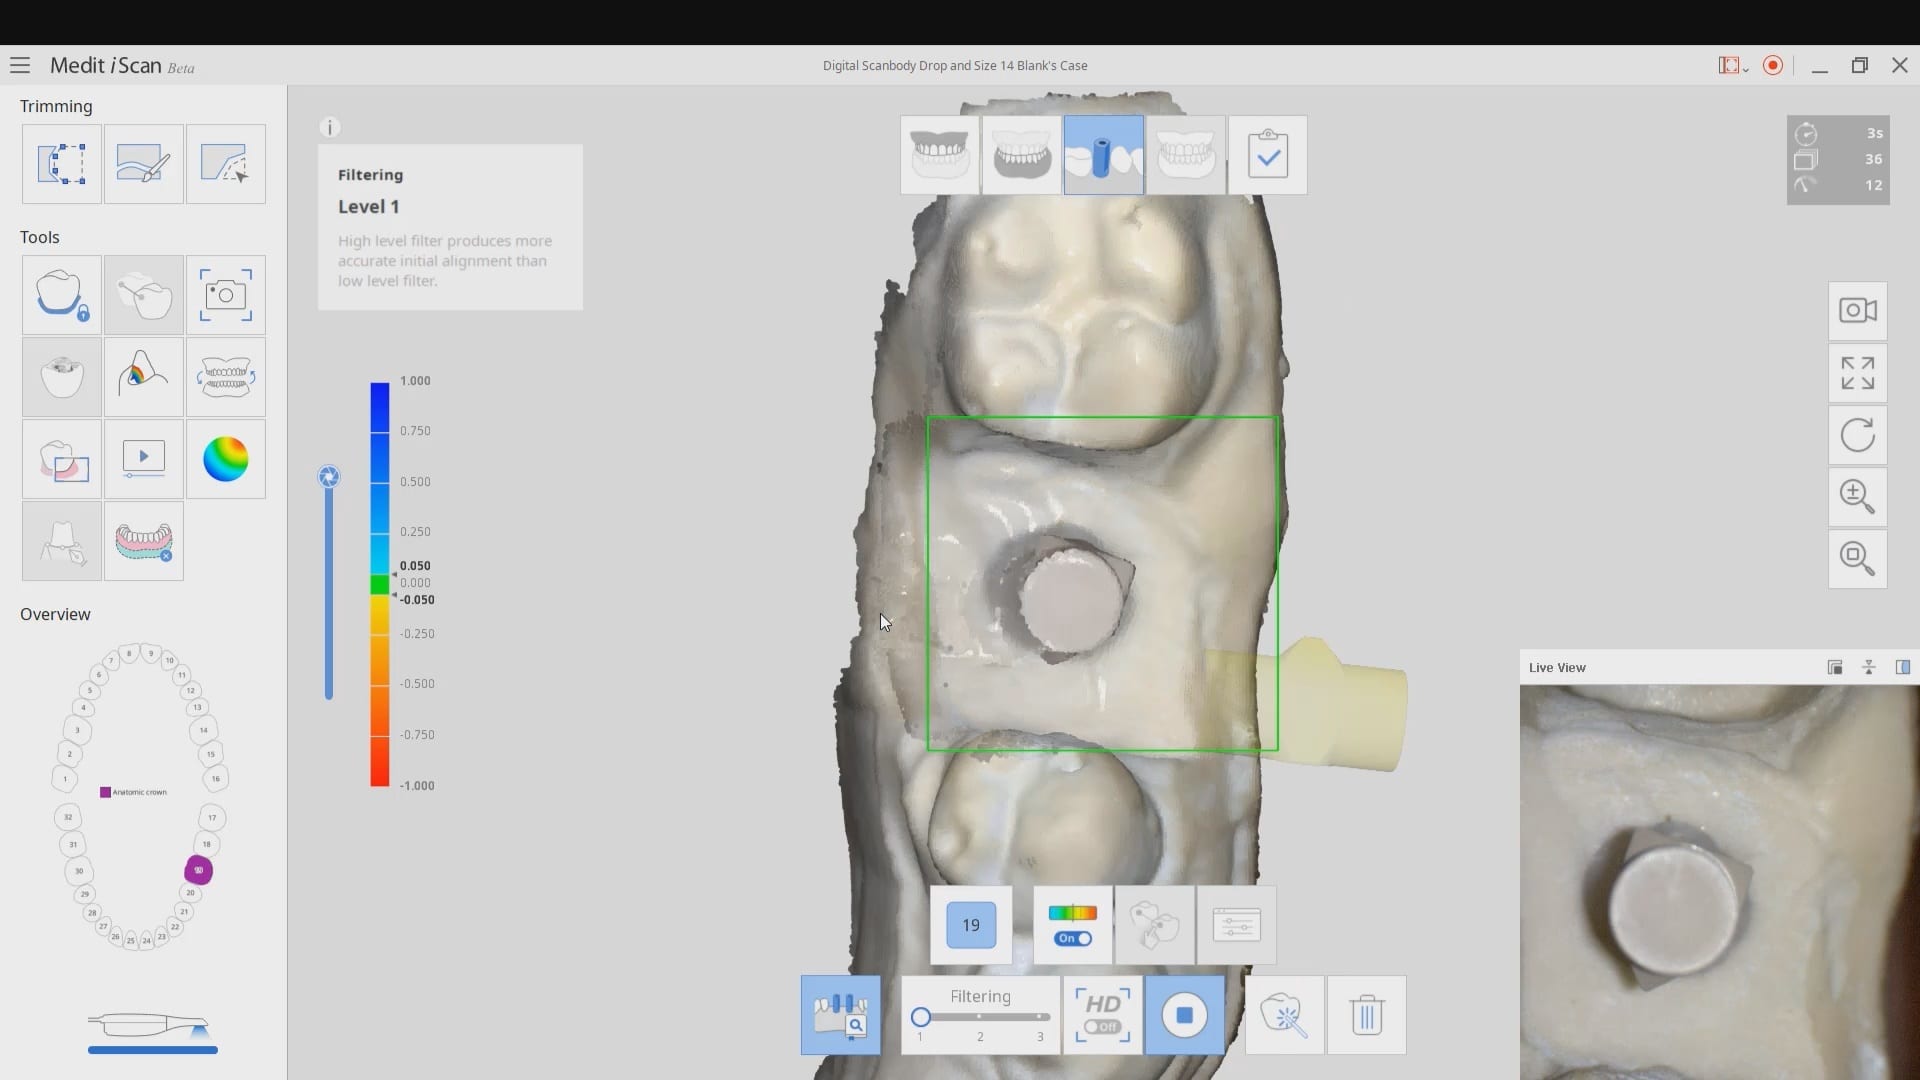
Task: Click the scanbody library search button
Action: [841, 1015]
